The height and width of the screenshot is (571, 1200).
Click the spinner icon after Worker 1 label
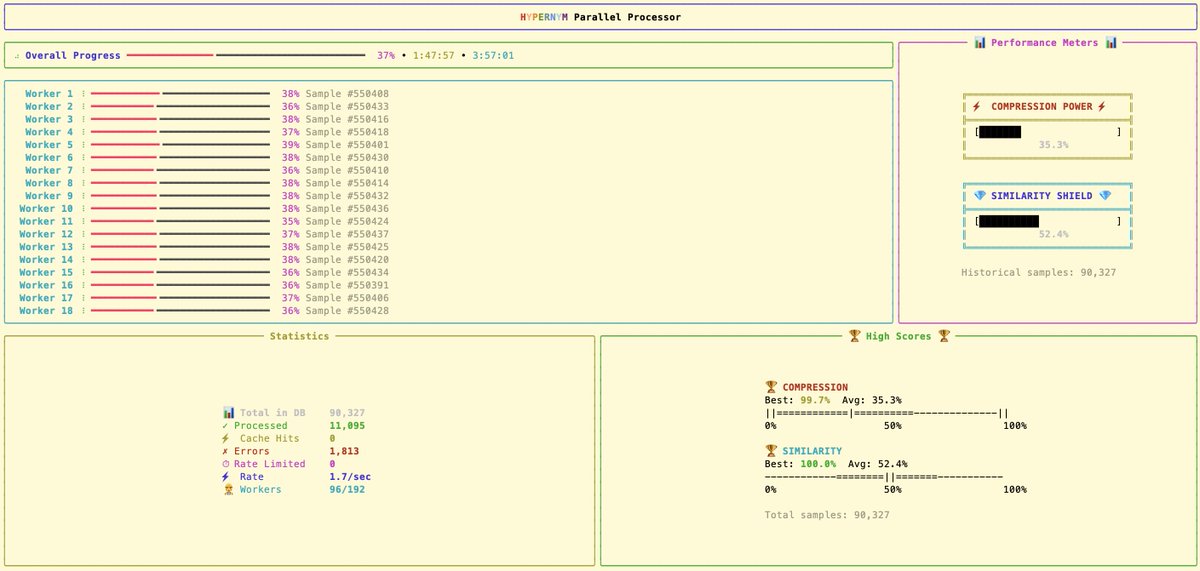pos(84,94)
